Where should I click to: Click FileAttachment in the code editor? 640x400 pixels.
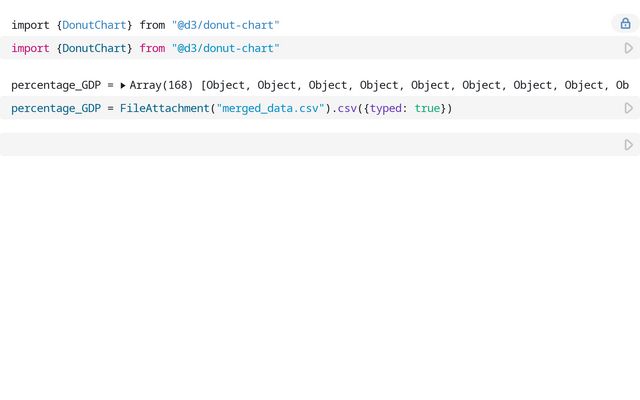(x=164, y=108)
